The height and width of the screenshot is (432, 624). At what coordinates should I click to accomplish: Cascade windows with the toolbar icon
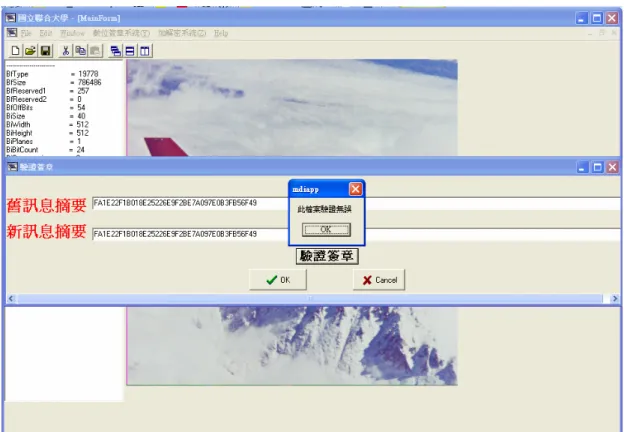pos(115,51)
